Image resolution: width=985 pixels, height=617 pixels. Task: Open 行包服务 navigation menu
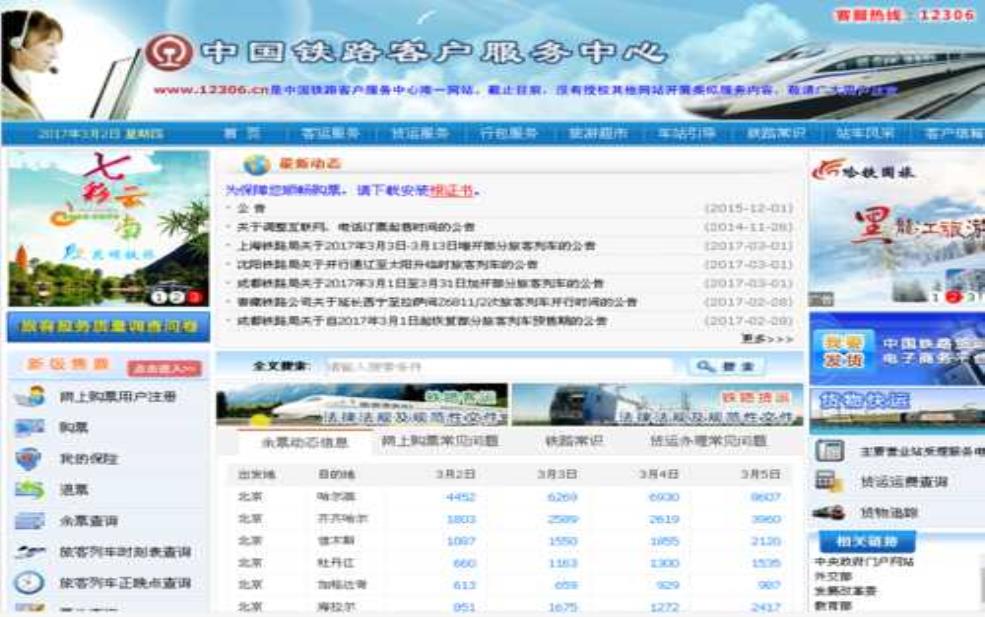[509, 133]
